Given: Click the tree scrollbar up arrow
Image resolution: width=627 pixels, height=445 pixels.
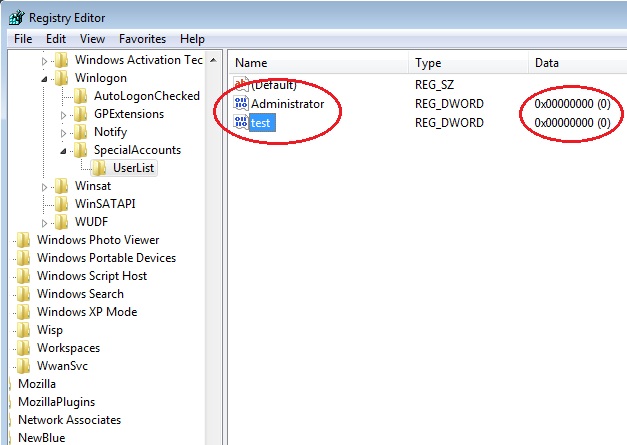Looking at the screenshot, I should pos(214,60).
